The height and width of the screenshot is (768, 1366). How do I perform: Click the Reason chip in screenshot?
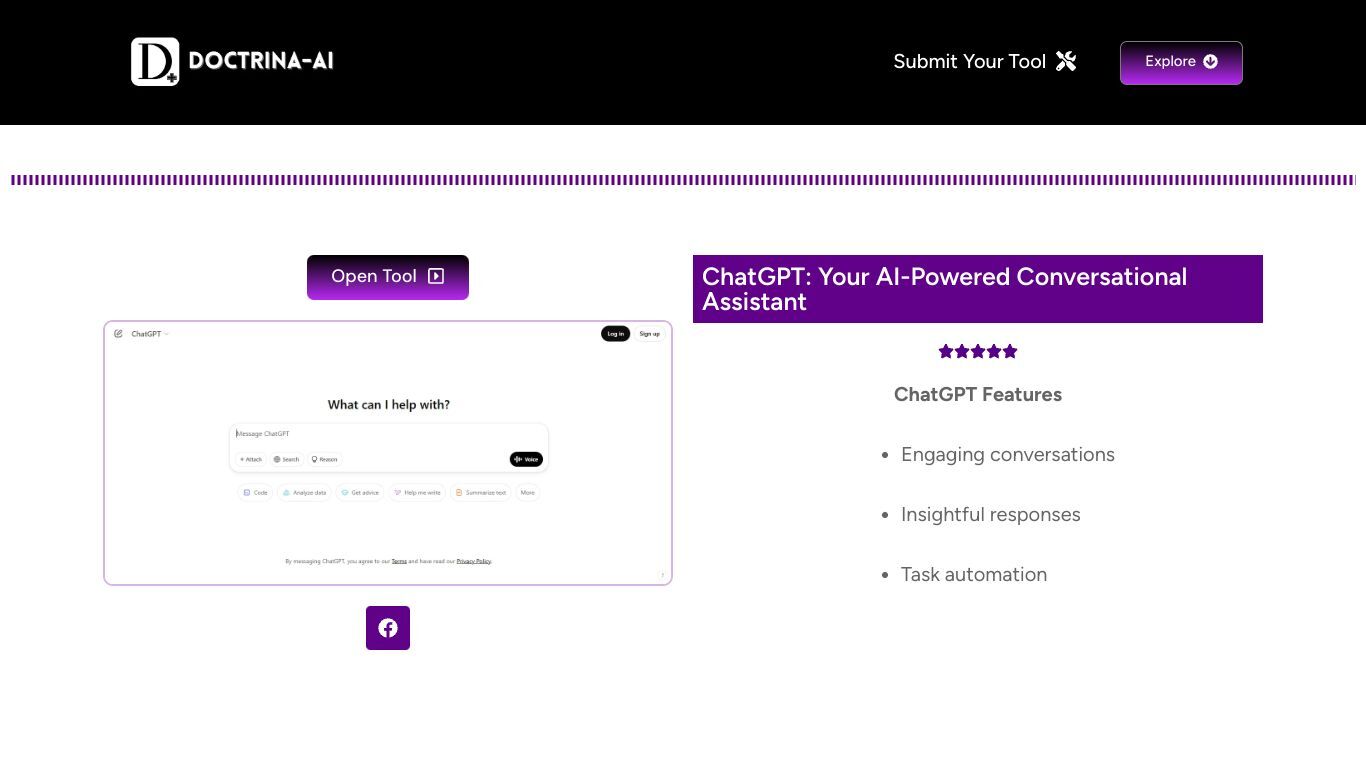click(x=324, y=460)
